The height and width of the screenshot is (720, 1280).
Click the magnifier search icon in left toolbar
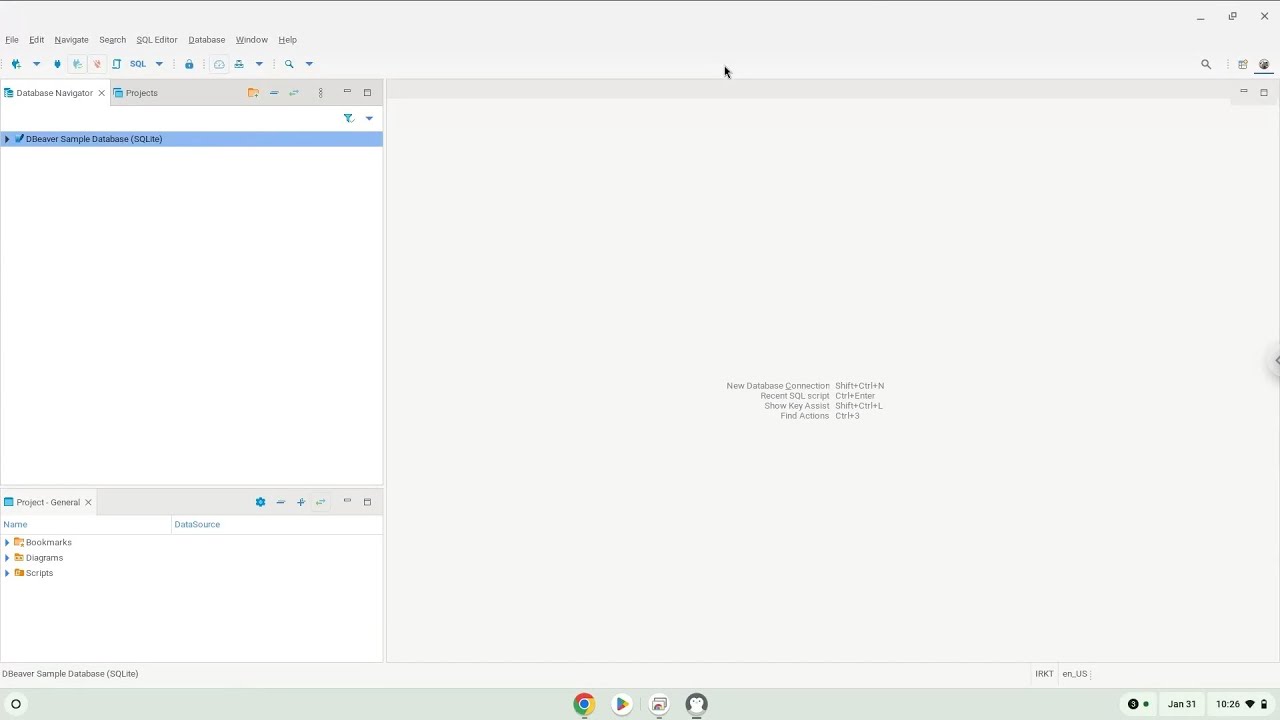click(x=289, y=64)
